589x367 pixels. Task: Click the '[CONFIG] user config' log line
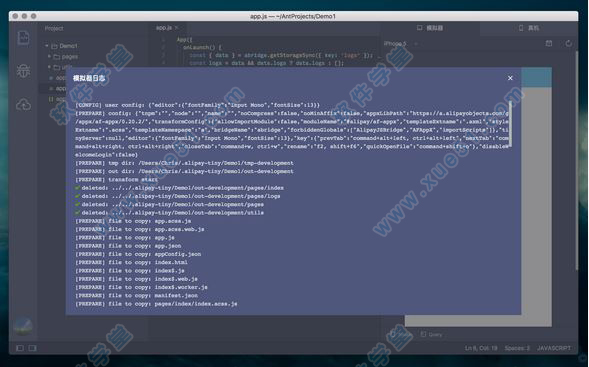point(198,105)
